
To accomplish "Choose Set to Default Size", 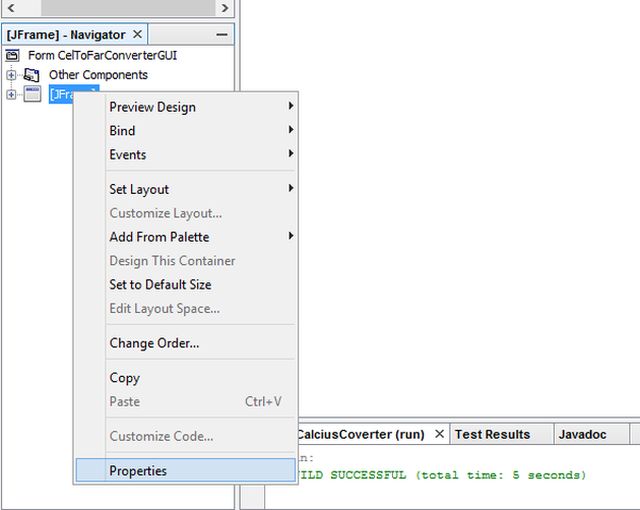I will [x=186, y=284].
